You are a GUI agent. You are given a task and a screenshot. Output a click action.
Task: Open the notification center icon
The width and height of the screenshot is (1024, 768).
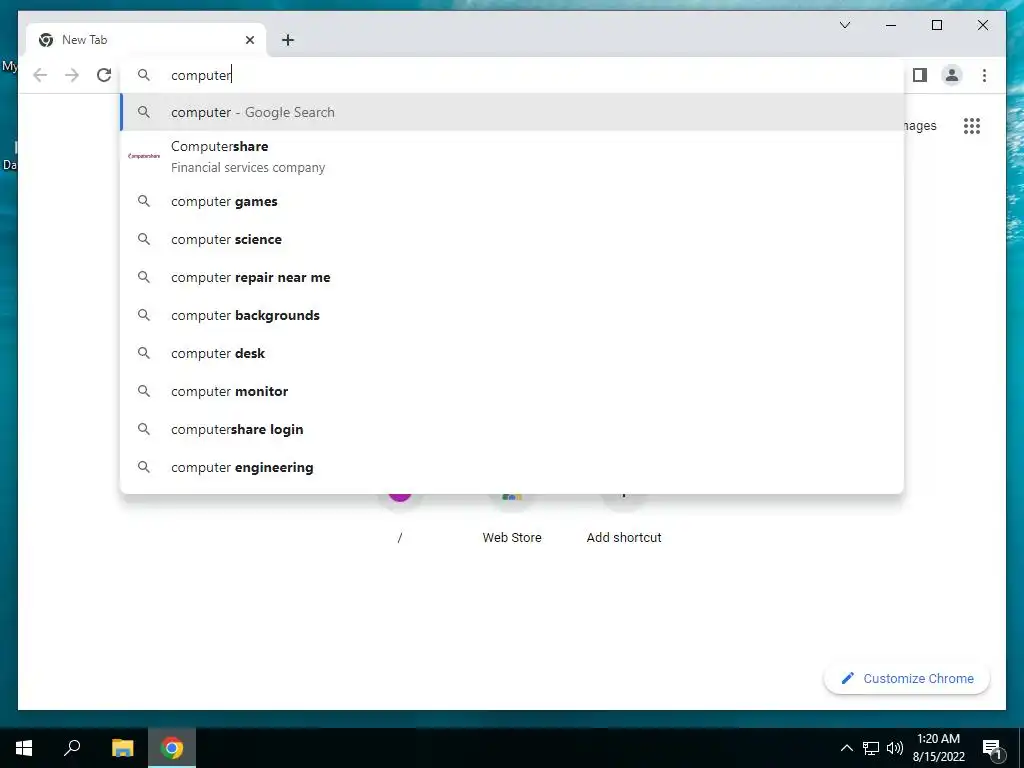(992, 748)
